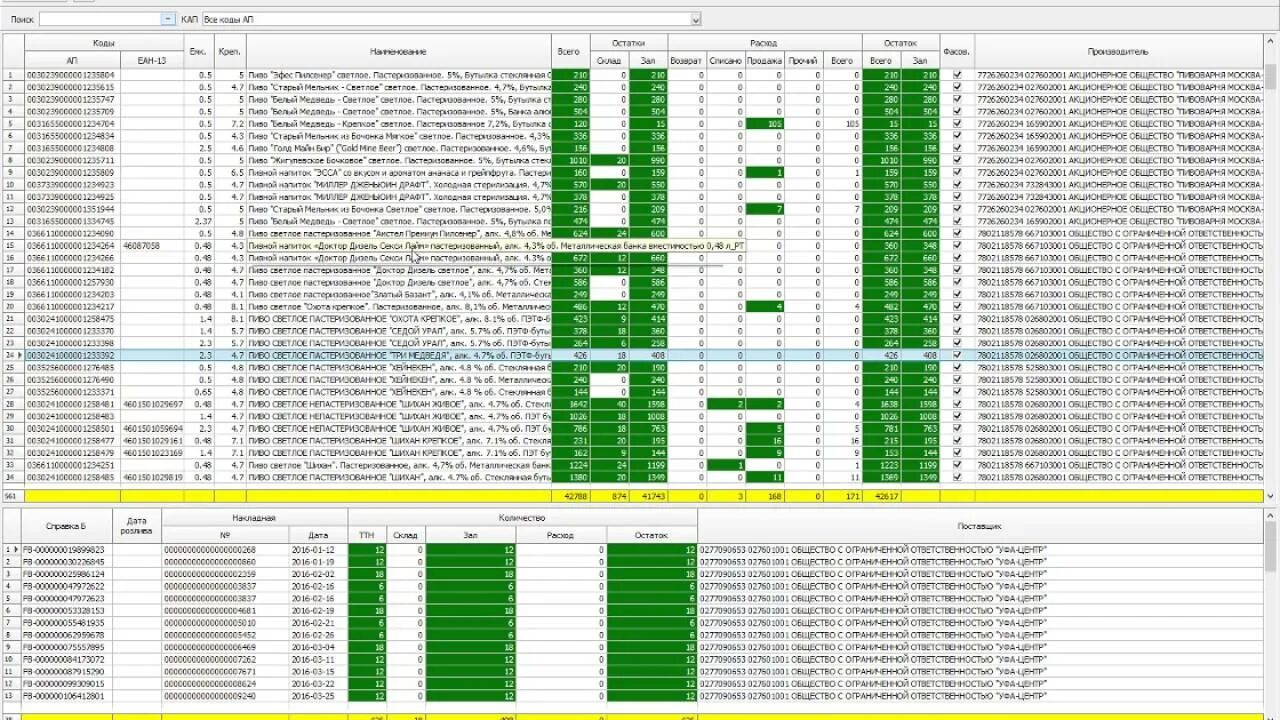Select row "Эфес Пилсенер" beer name
The width and height of the screenshot is (1280, 720).
point(398,75)
